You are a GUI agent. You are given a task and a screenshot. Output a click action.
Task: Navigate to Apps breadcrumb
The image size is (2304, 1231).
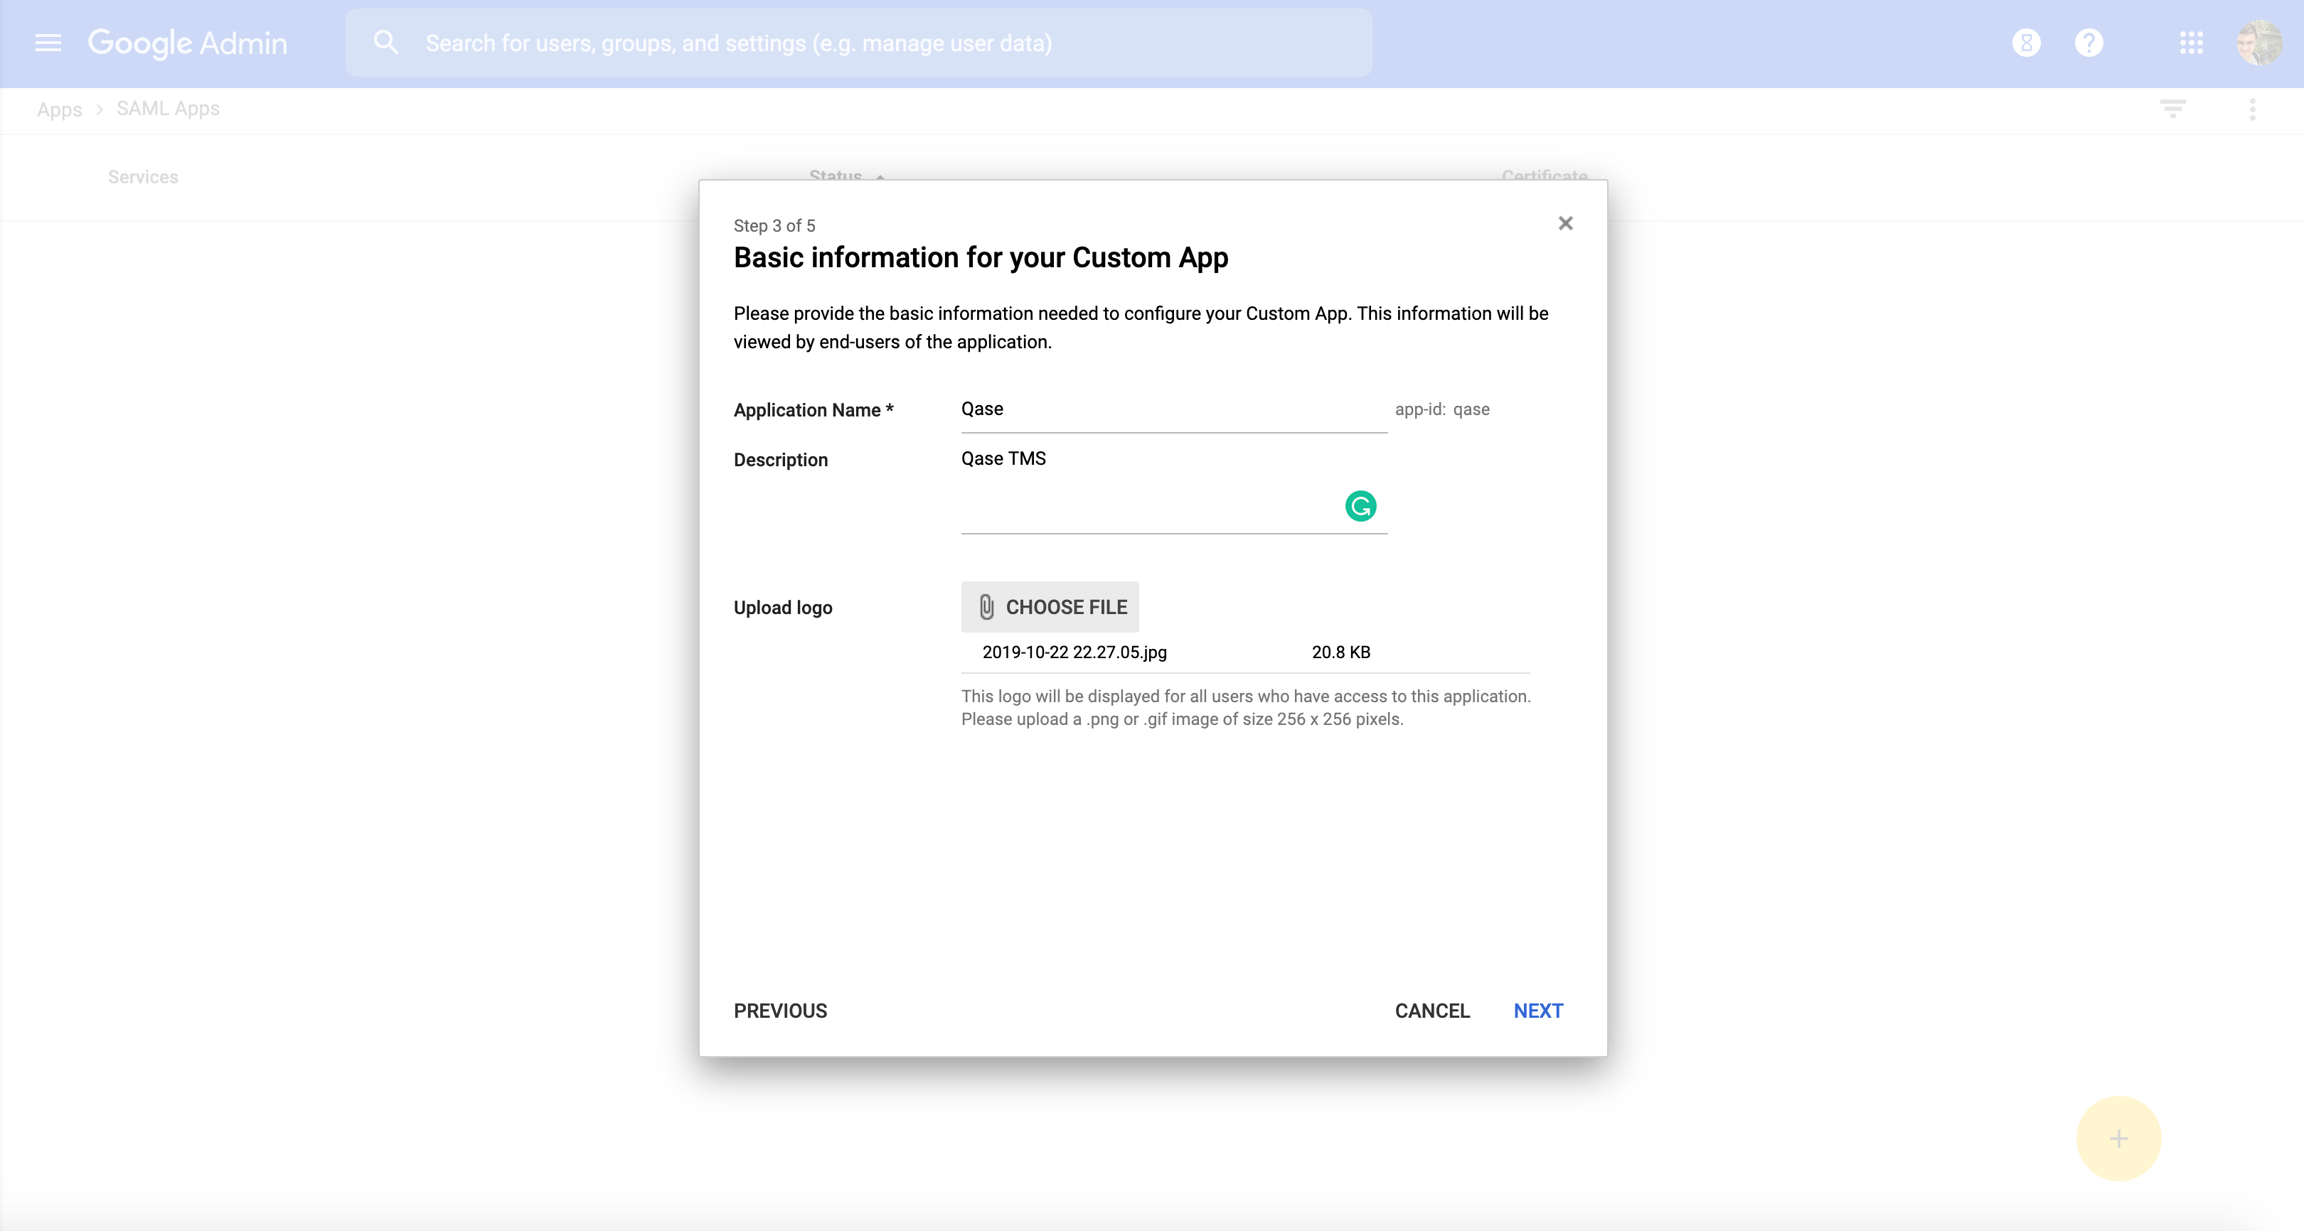[x=59, y=109]
